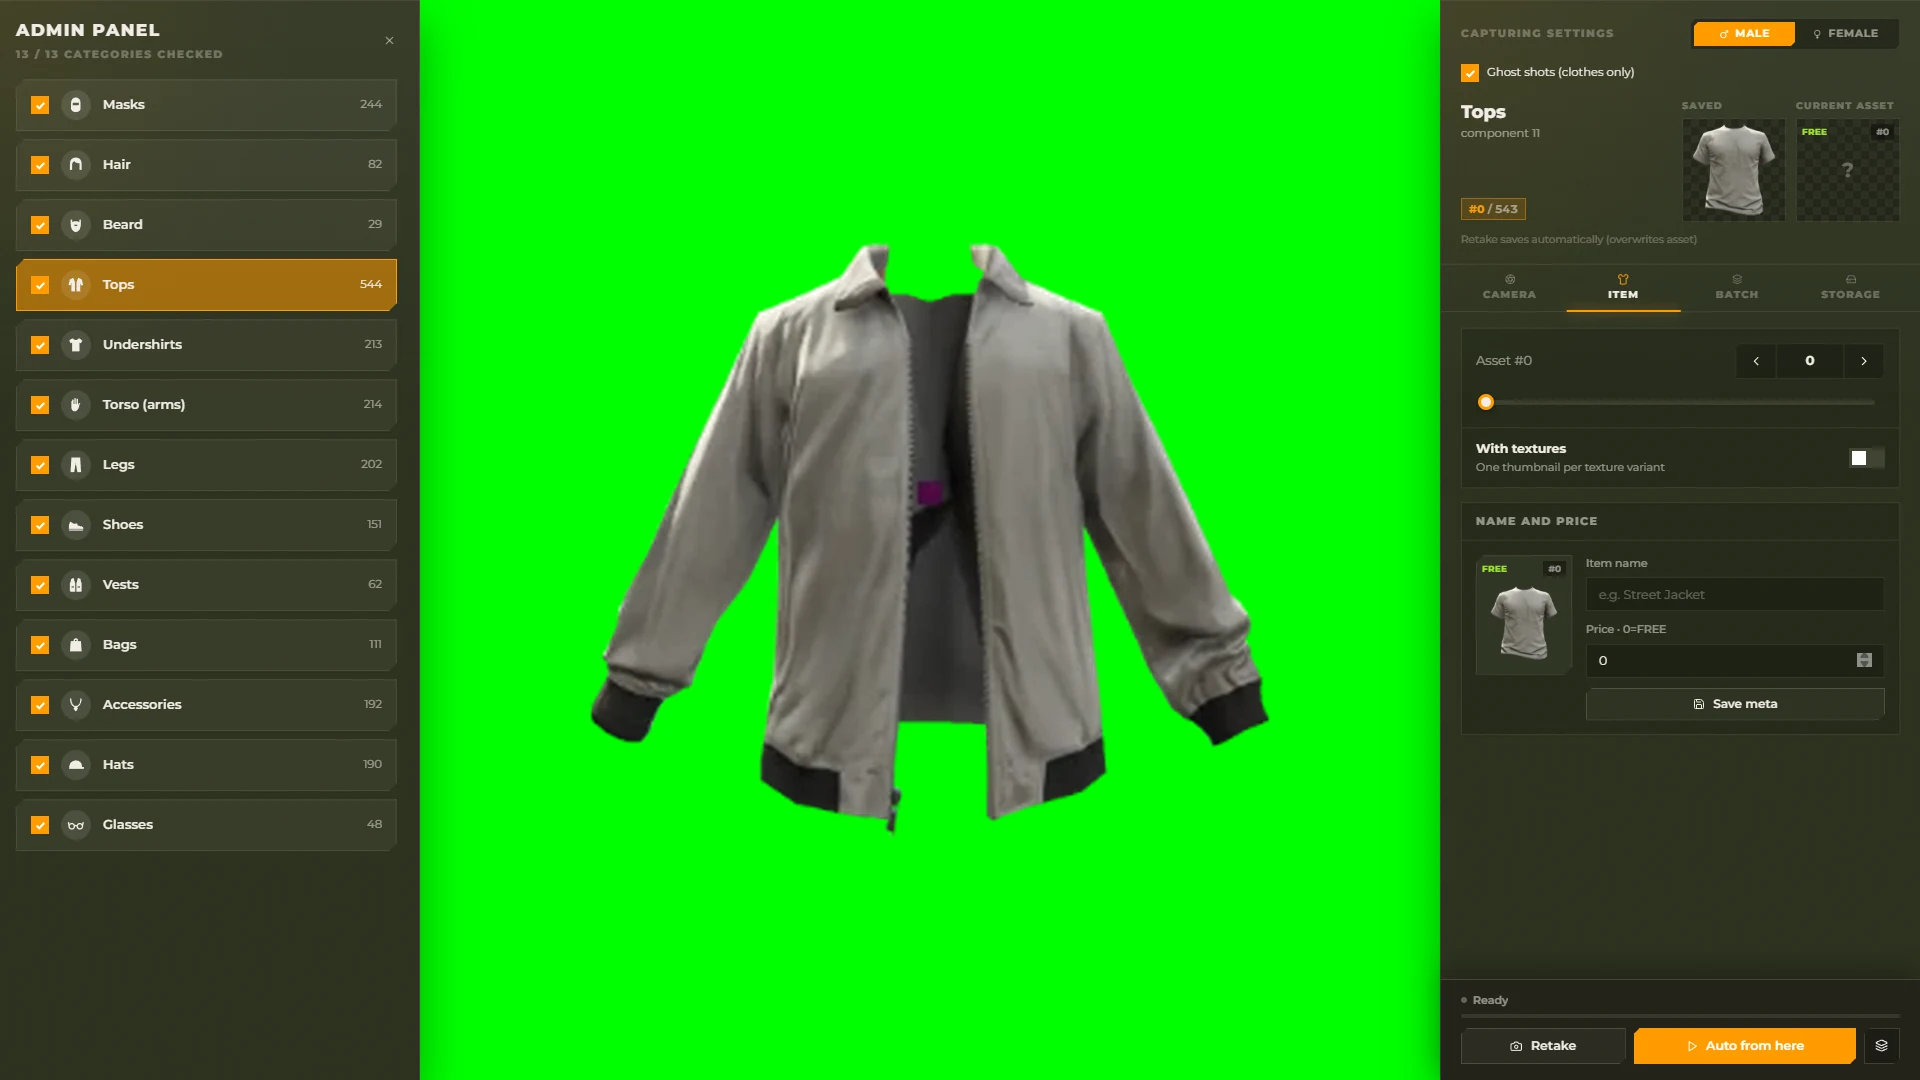Viewport: 1920px width, 1080px height.
Task: Click the Retake button
Action: pos(1543,1046)
